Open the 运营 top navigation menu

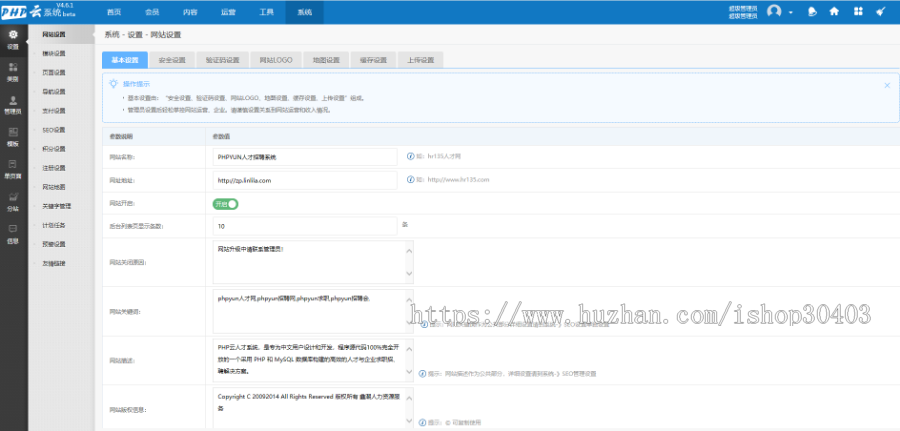[228, 12]
